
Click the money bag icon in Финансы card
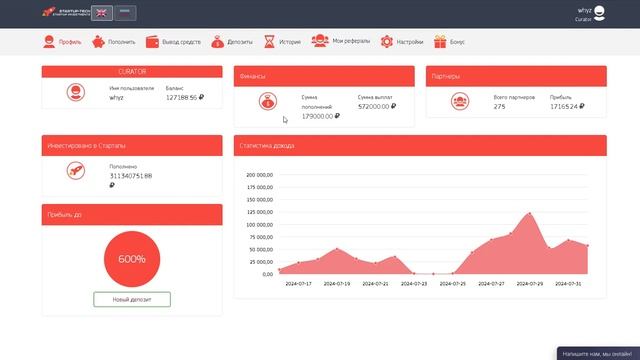tap(268, 101)
